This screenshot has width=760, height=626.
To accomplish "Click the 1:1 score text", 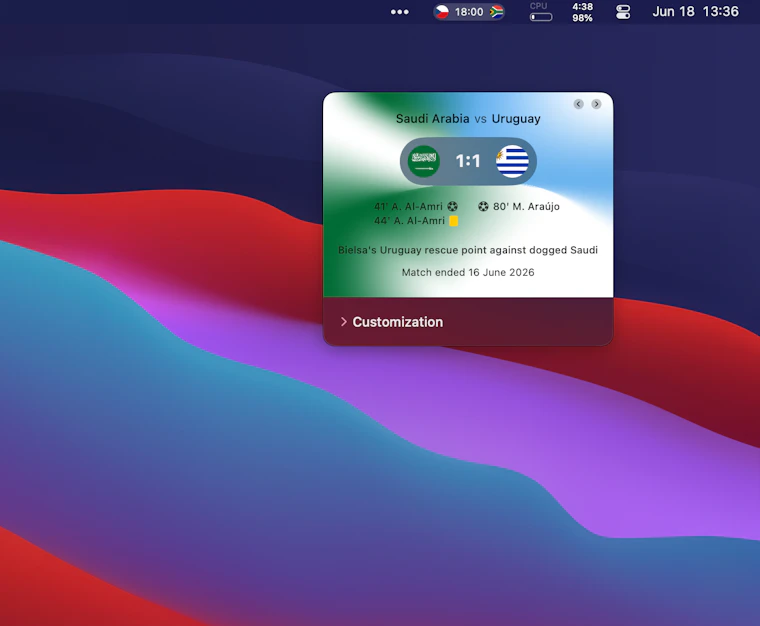I will click(x=468, y=161).
